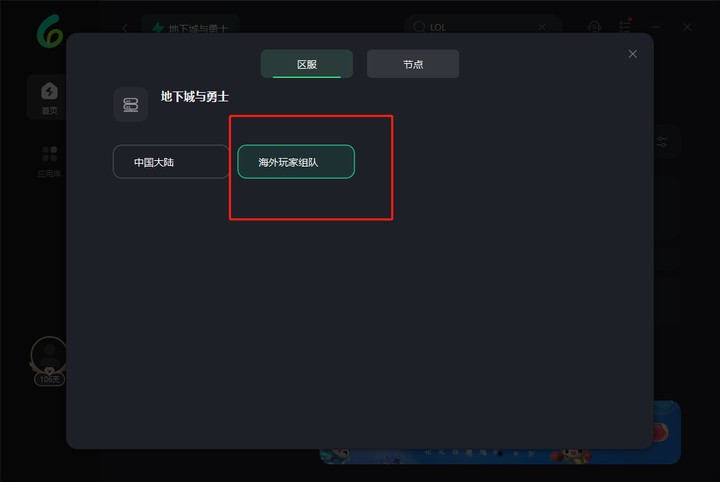The height and width of the screenshot is (482, 720).
Task: Click the 地下城与勇士 game tab at top
Action: (x=190, y=28)
